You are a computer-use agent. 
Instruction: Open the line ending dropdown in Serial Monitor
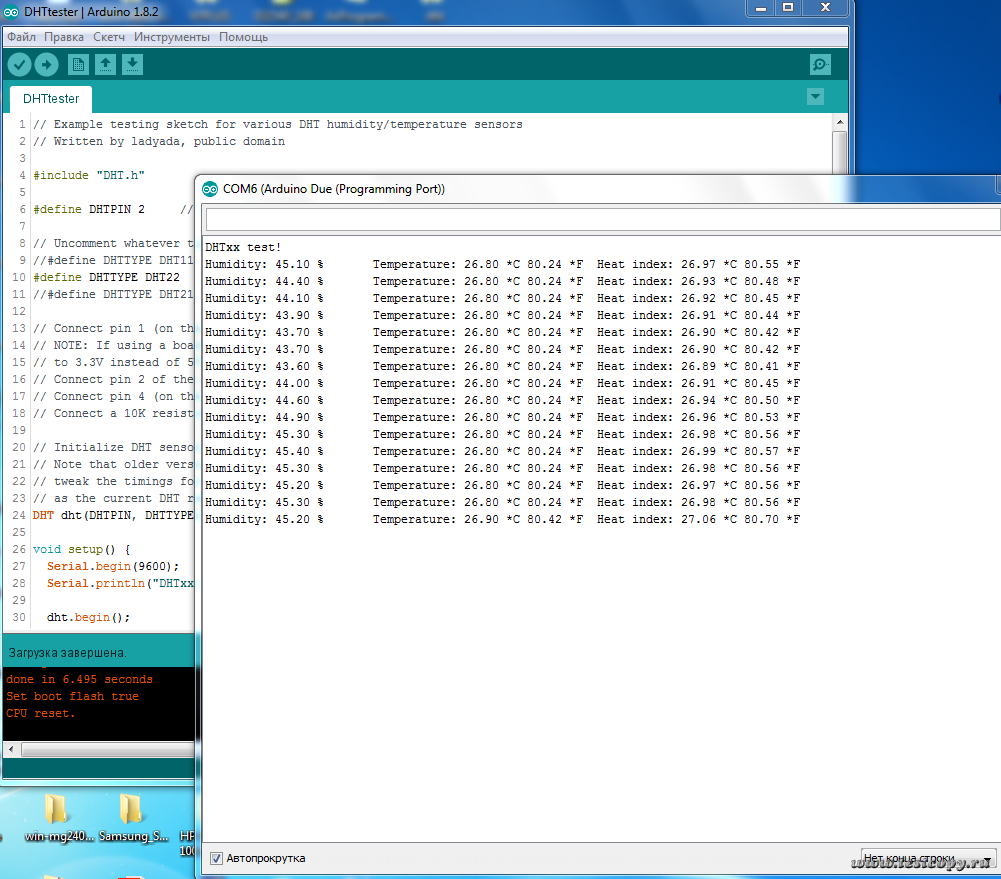point(928,858)
